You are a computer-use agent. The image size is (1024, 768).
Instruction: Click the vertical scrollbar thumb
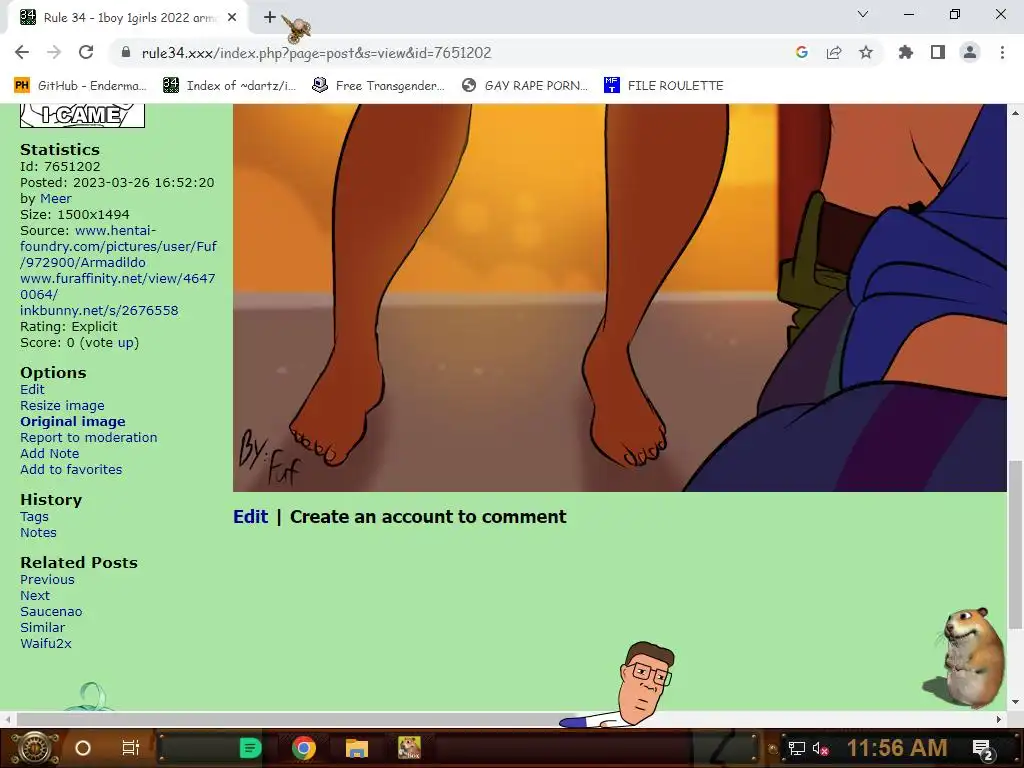[1015, 545]
